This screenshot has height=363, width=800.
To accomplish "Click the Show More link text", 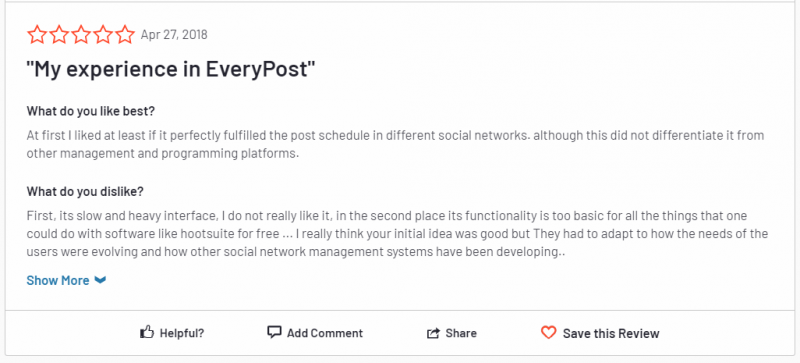I will [x=58, y=280].
